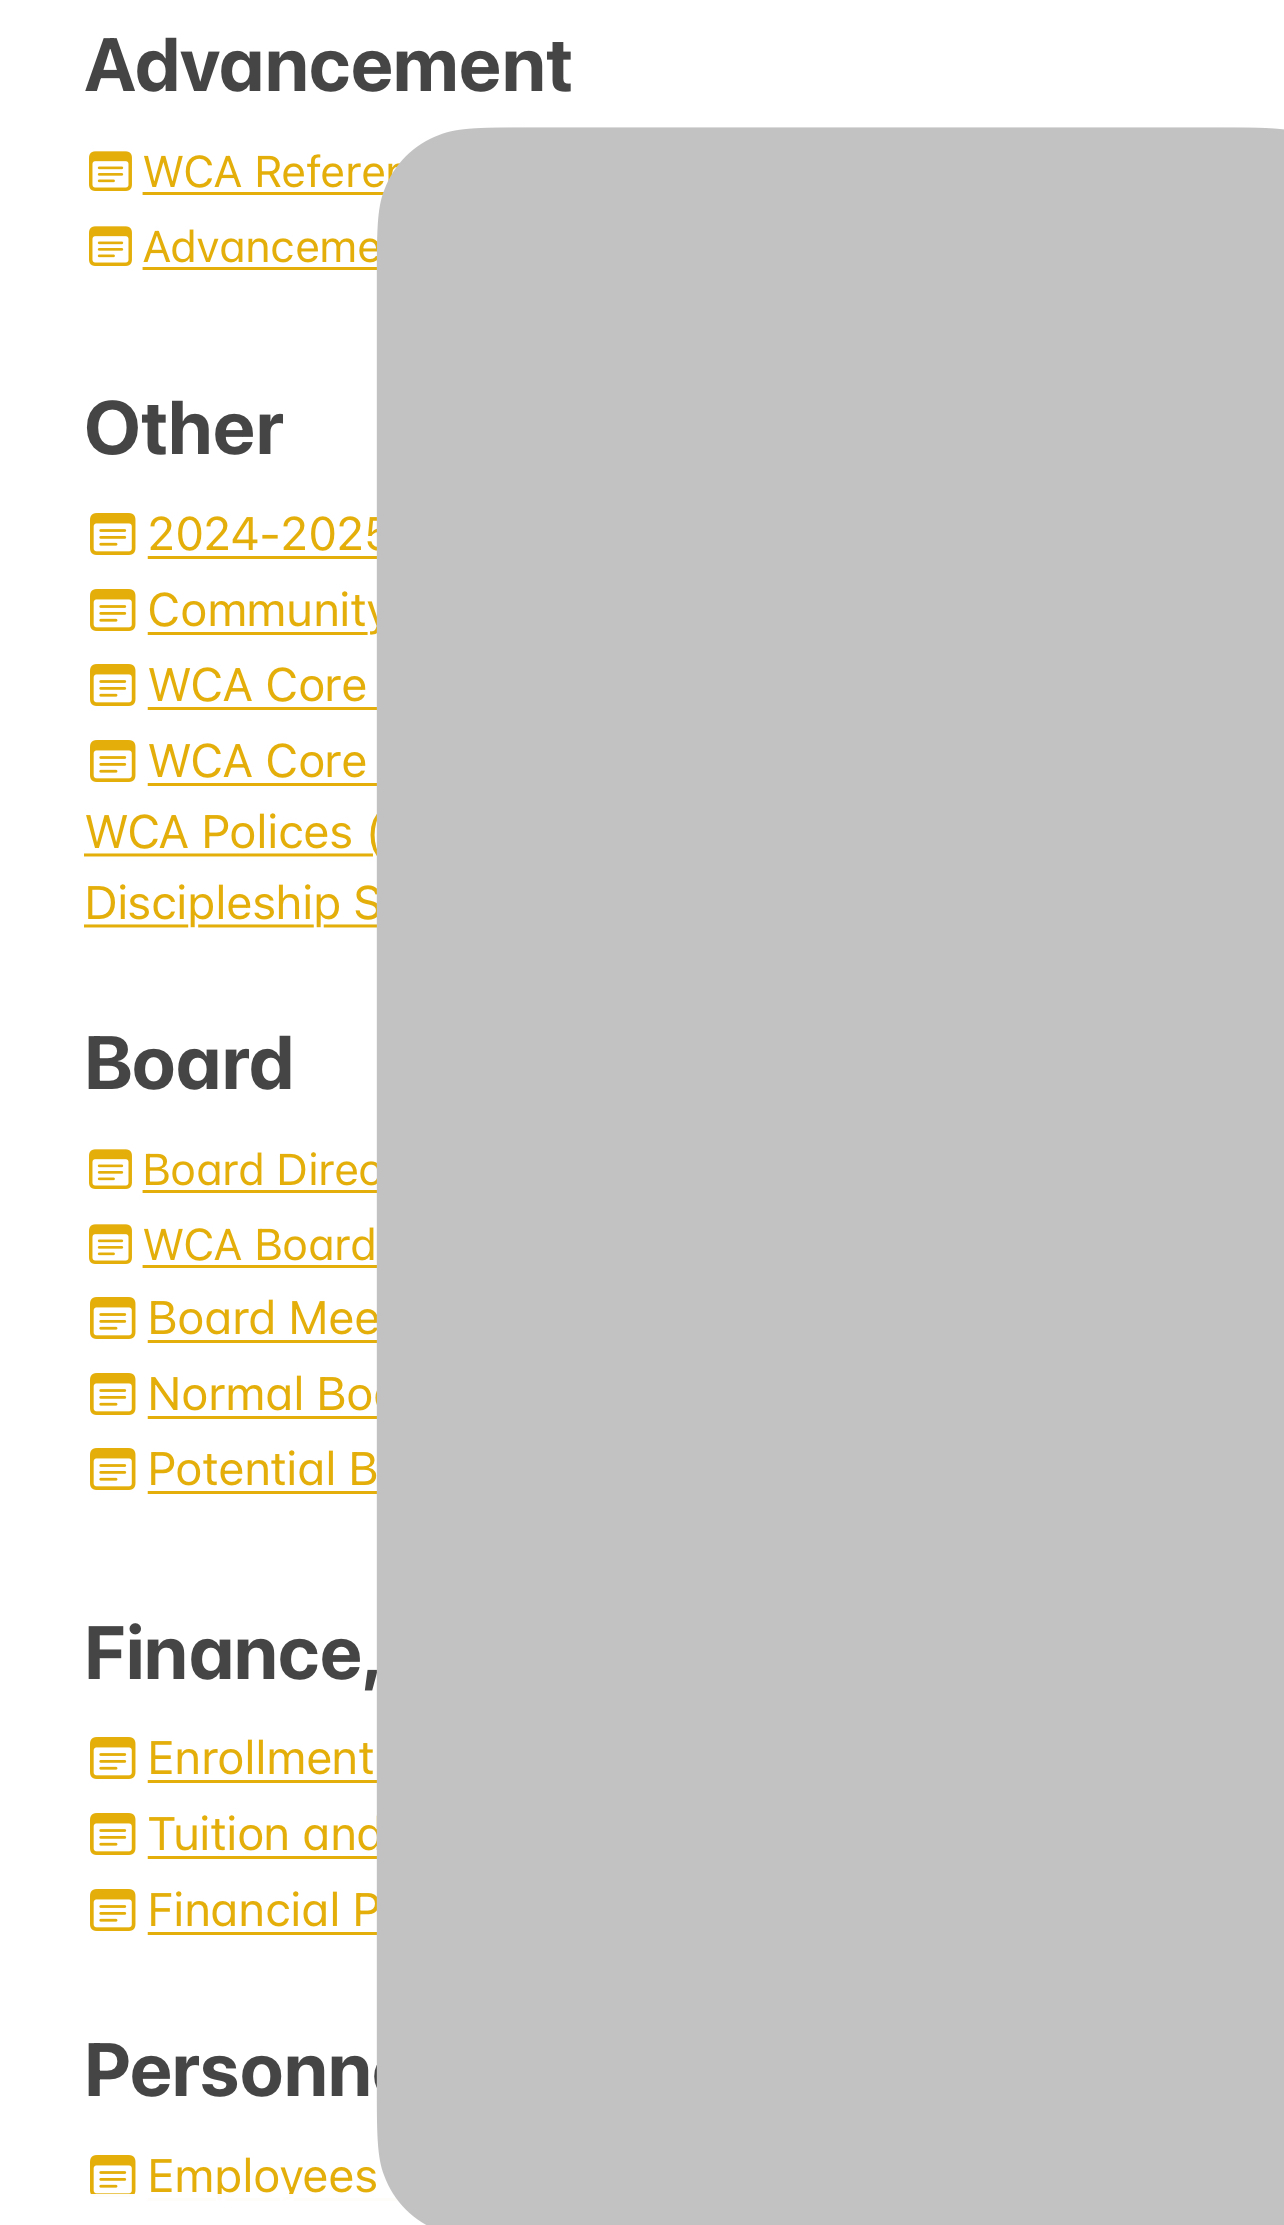Click the document icon next to 2024-2025 link
Viewport: 1284px width, 2225px height.
(112, 535)
